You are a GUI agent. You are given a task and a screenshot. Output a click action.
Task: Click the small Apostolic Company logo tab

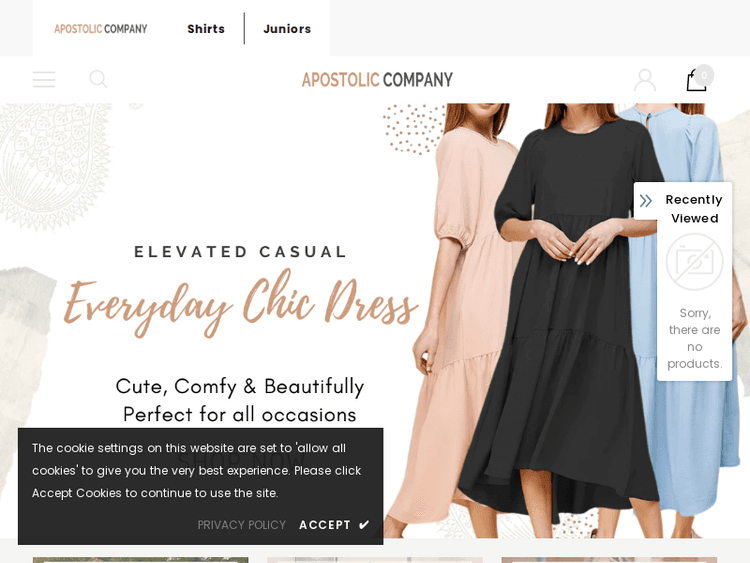pyautogui.click(x=100, y=29)
